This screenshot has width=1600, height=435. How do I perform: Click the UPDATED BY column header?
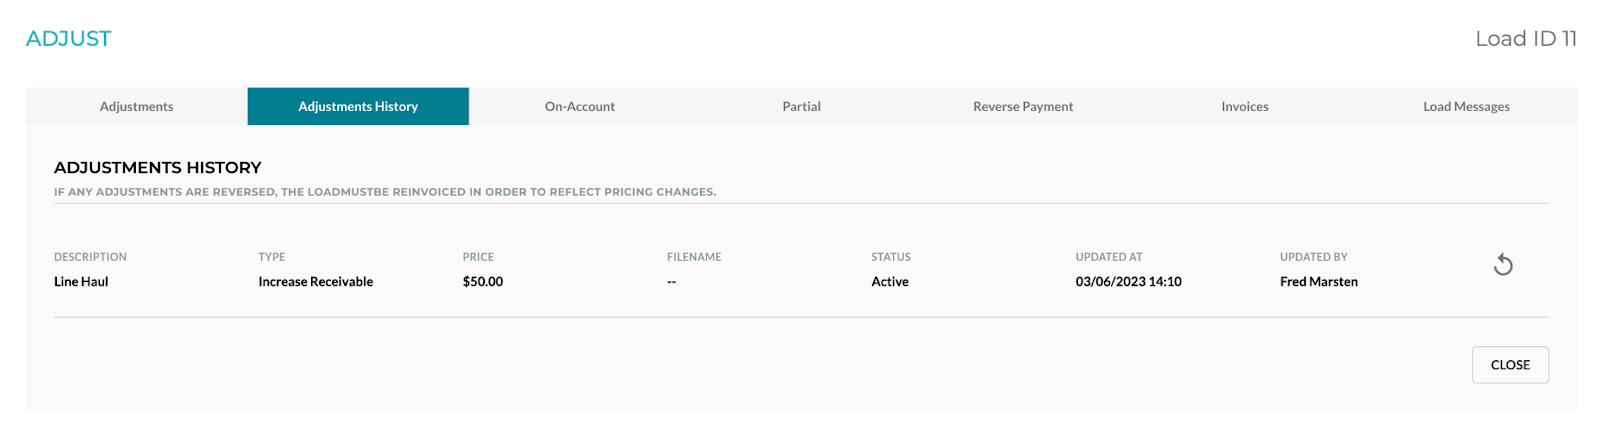tap(1314, 257)
